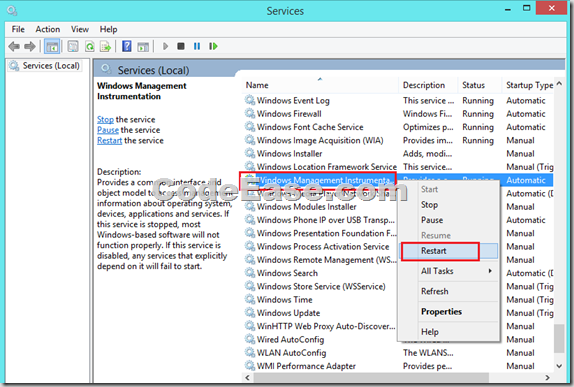Viewport: 574px width, 387px height.
Task: Select the Wired AutoConfig service row
Action: pos(398,339)
